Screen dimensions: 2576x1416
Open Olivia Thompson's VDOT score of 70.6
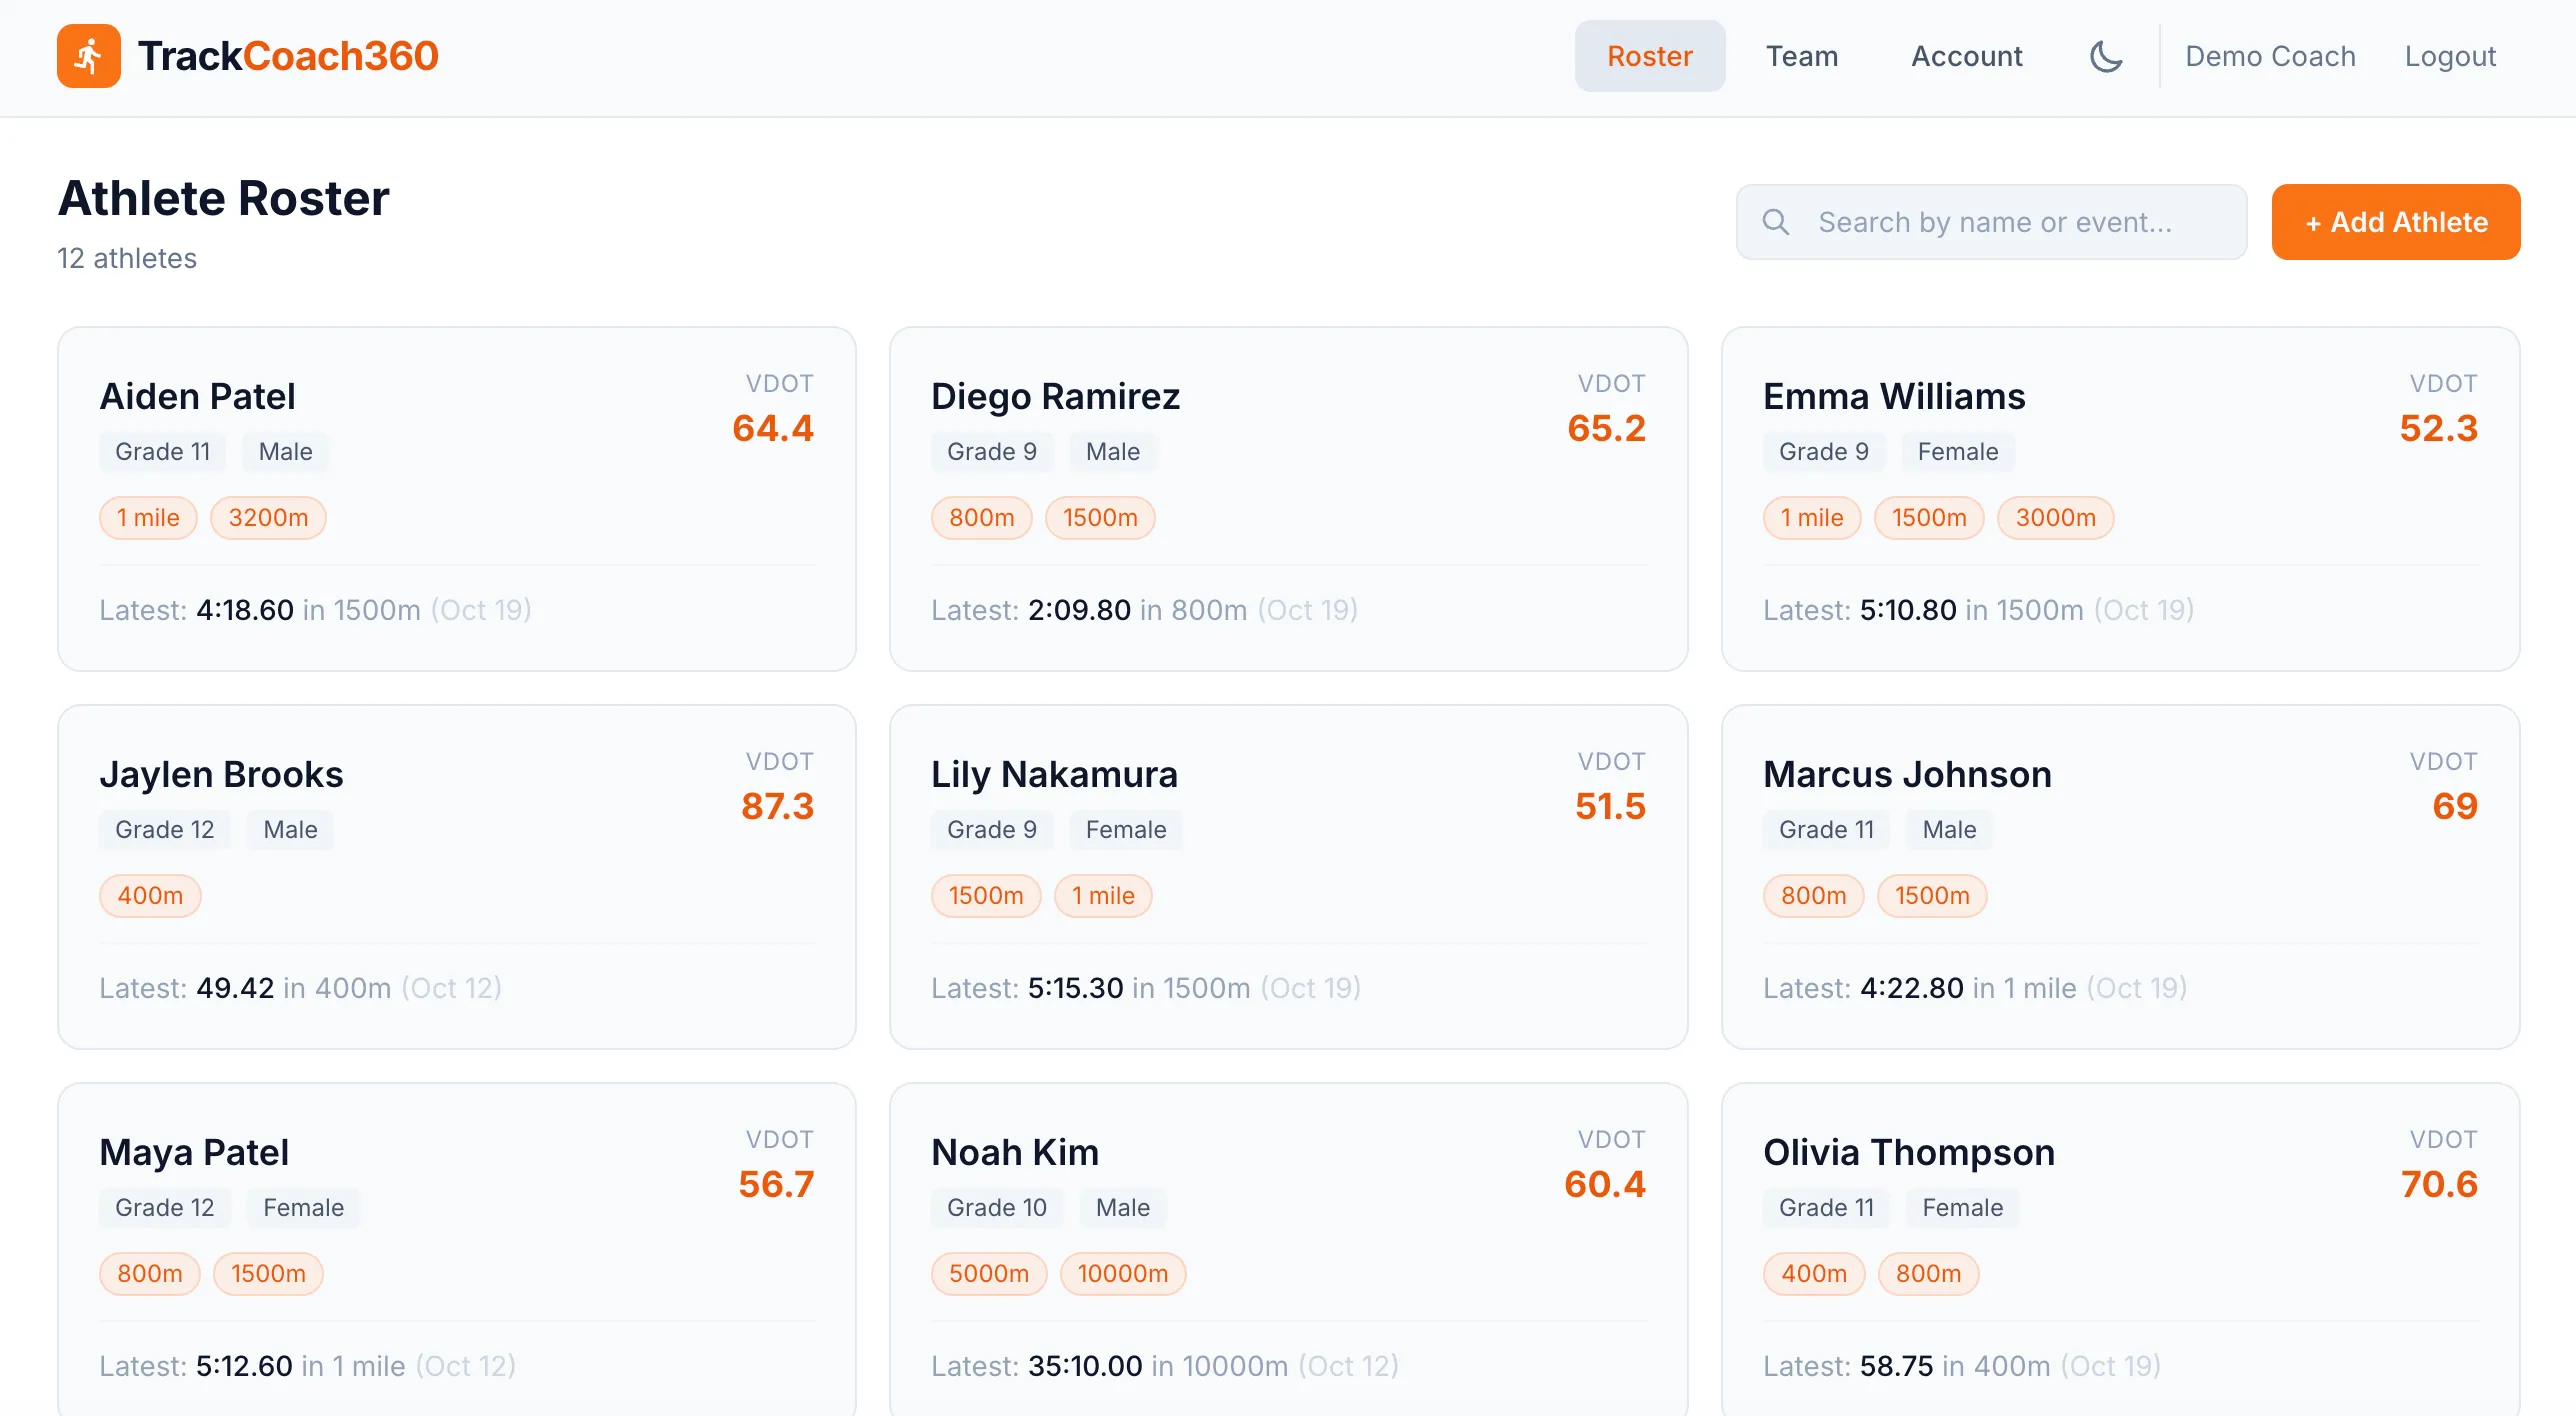click(2440, 1184)
